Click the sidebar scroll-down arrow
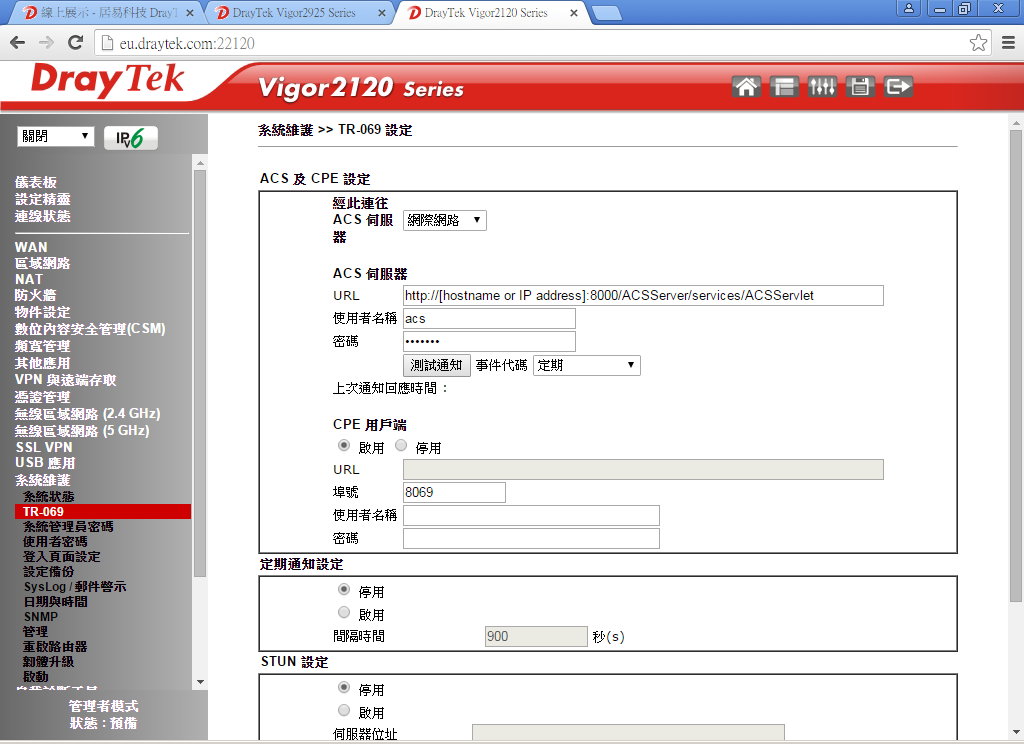The height and width of the screenshot is (744, 1024). tap(200, 682)
